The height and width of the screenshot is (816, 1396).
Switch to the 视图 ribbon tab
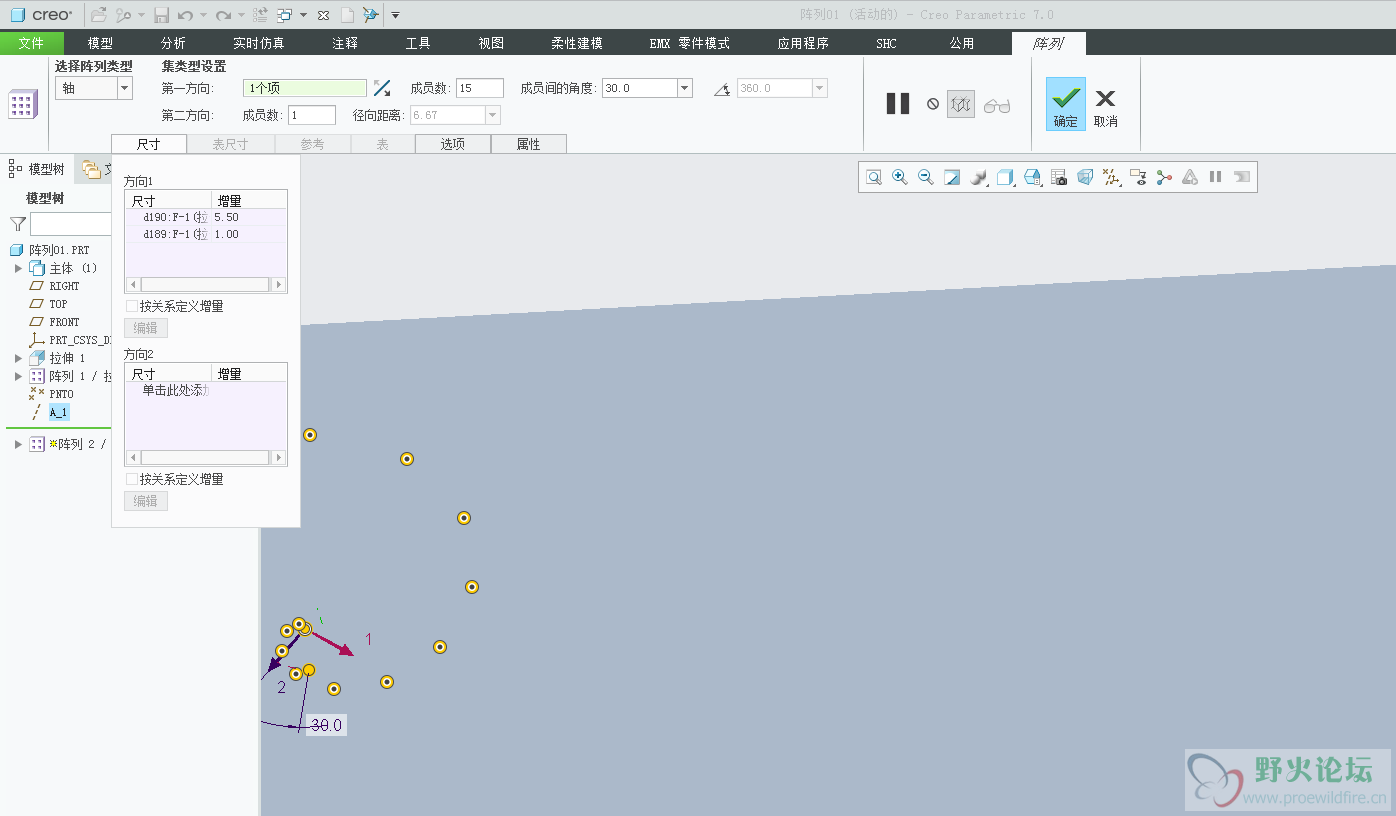[x=491, y=43]
